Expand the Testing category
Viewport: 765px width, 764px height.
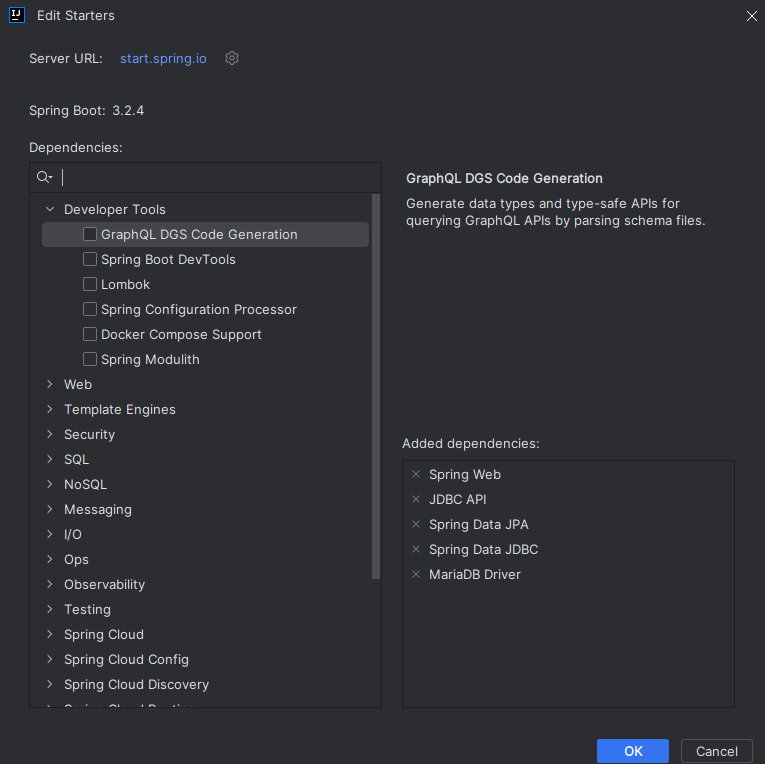[50, 609]
